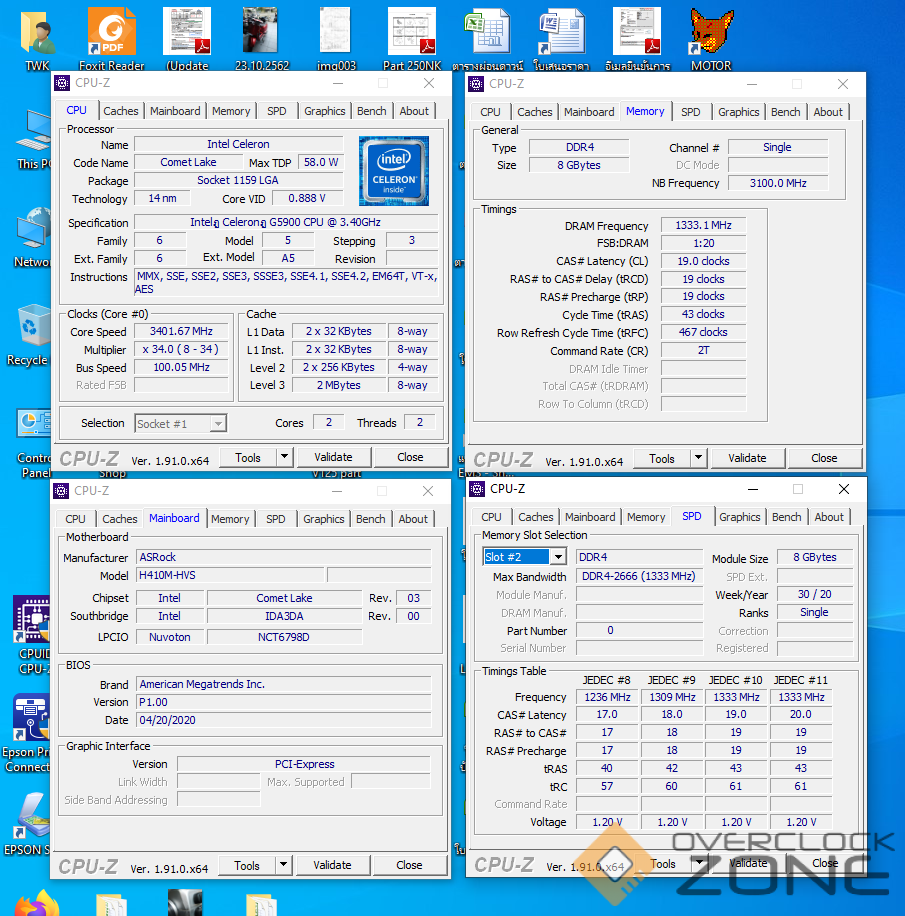Click the Intel Celeron inside logo

[394, 171]
